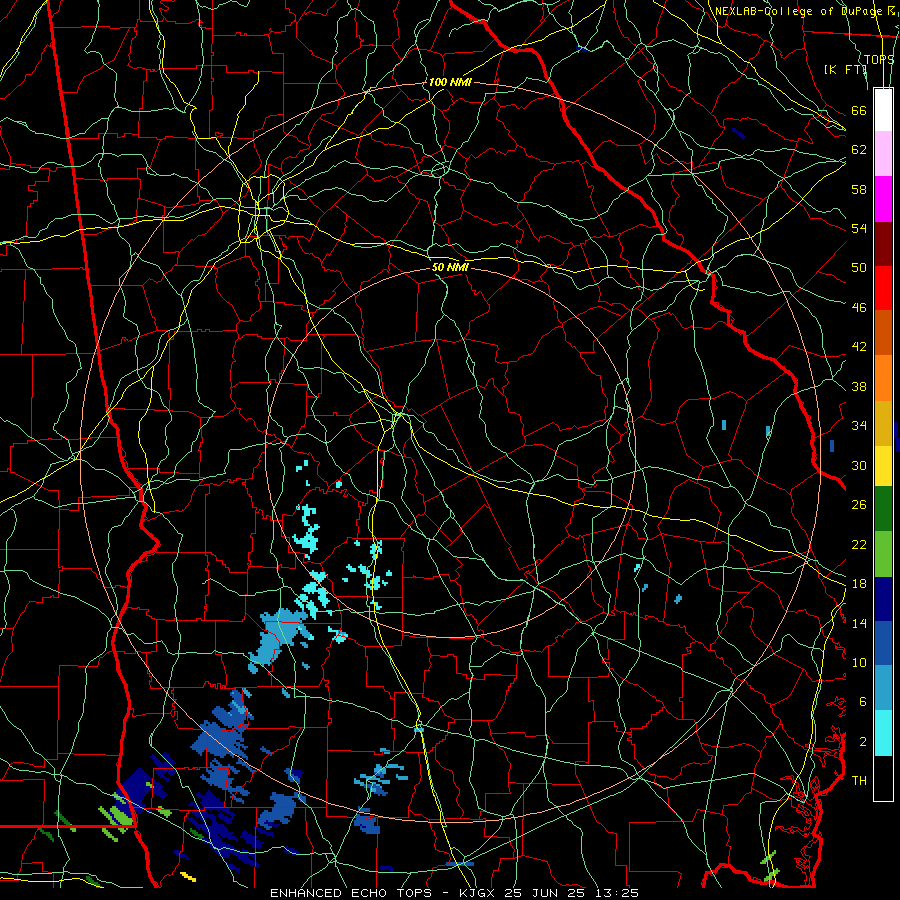Click the "30" legend value
This screenshot has height=900, width=900.
tap(859, 465)
